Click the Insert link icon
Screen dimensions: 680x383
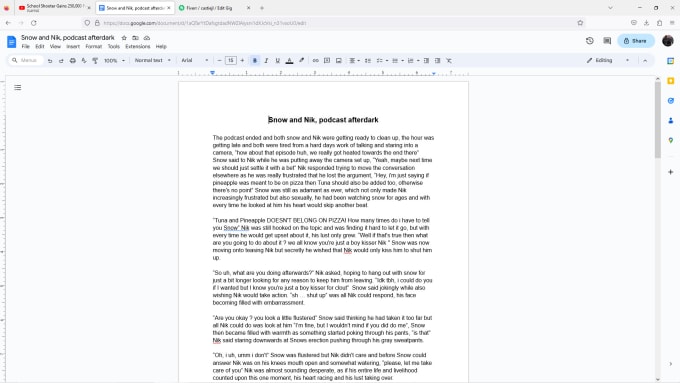(x=316, y=61)
